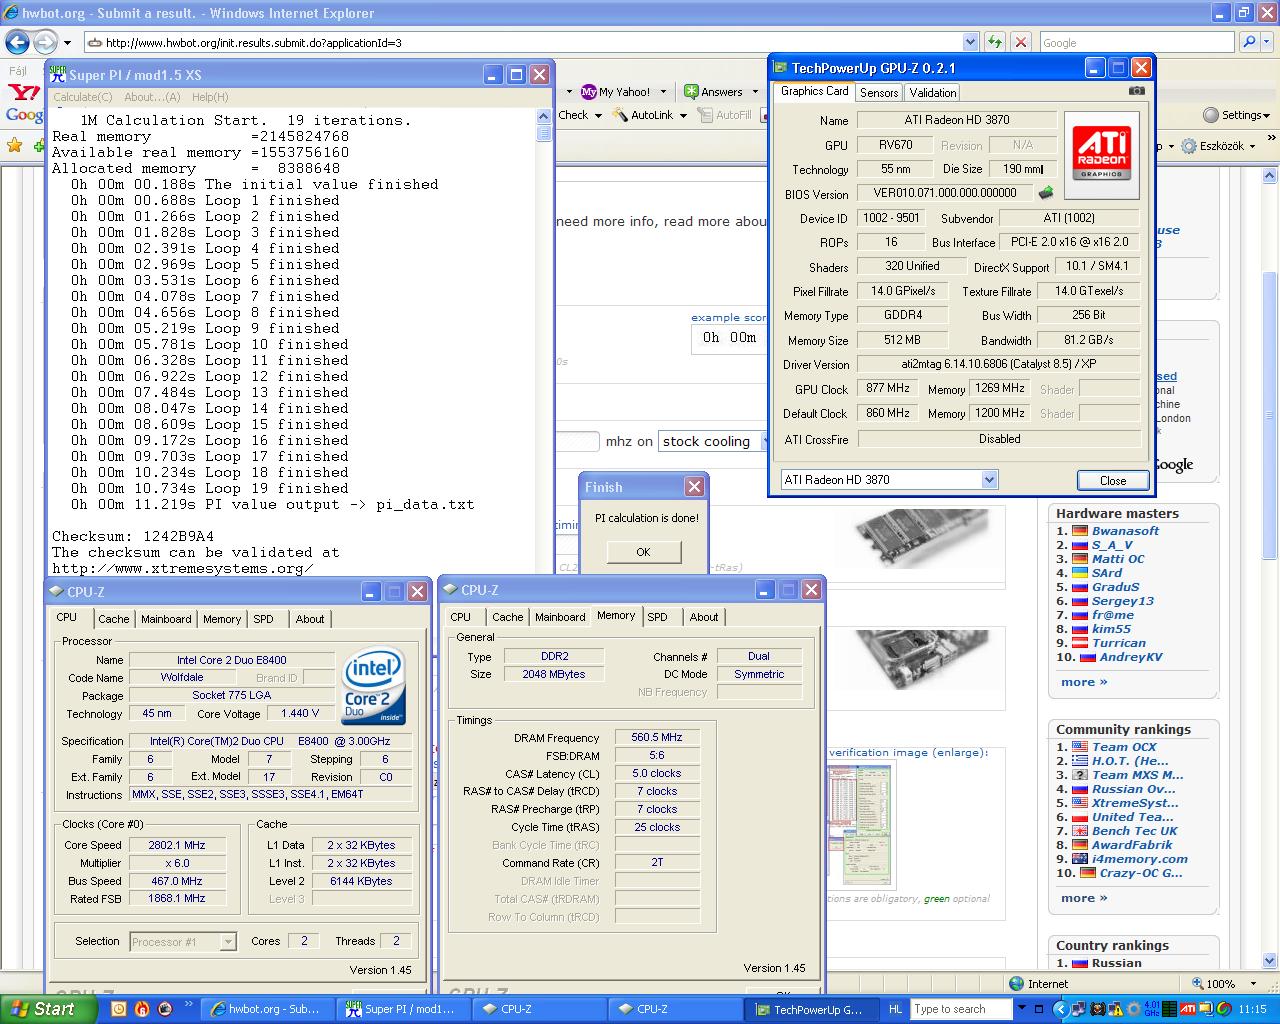
Task: Open the Validation tab in GPU-Z
Action: (933, 92)
